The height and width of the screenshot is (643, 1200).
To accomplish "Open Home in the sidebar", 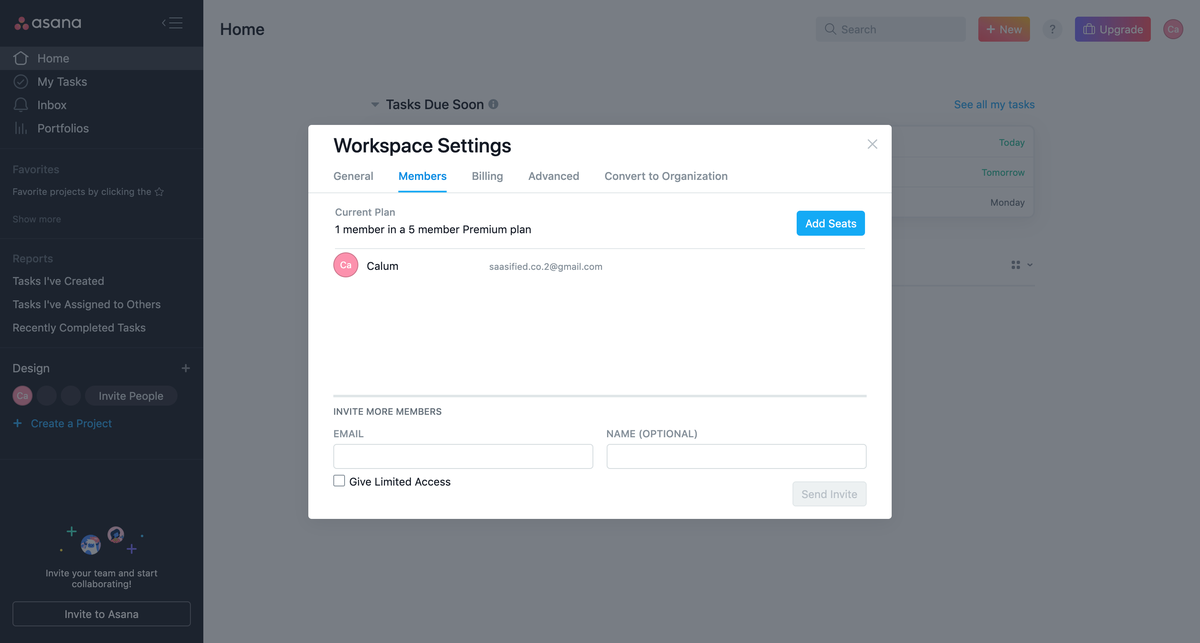I will click(x=101, y=58).
